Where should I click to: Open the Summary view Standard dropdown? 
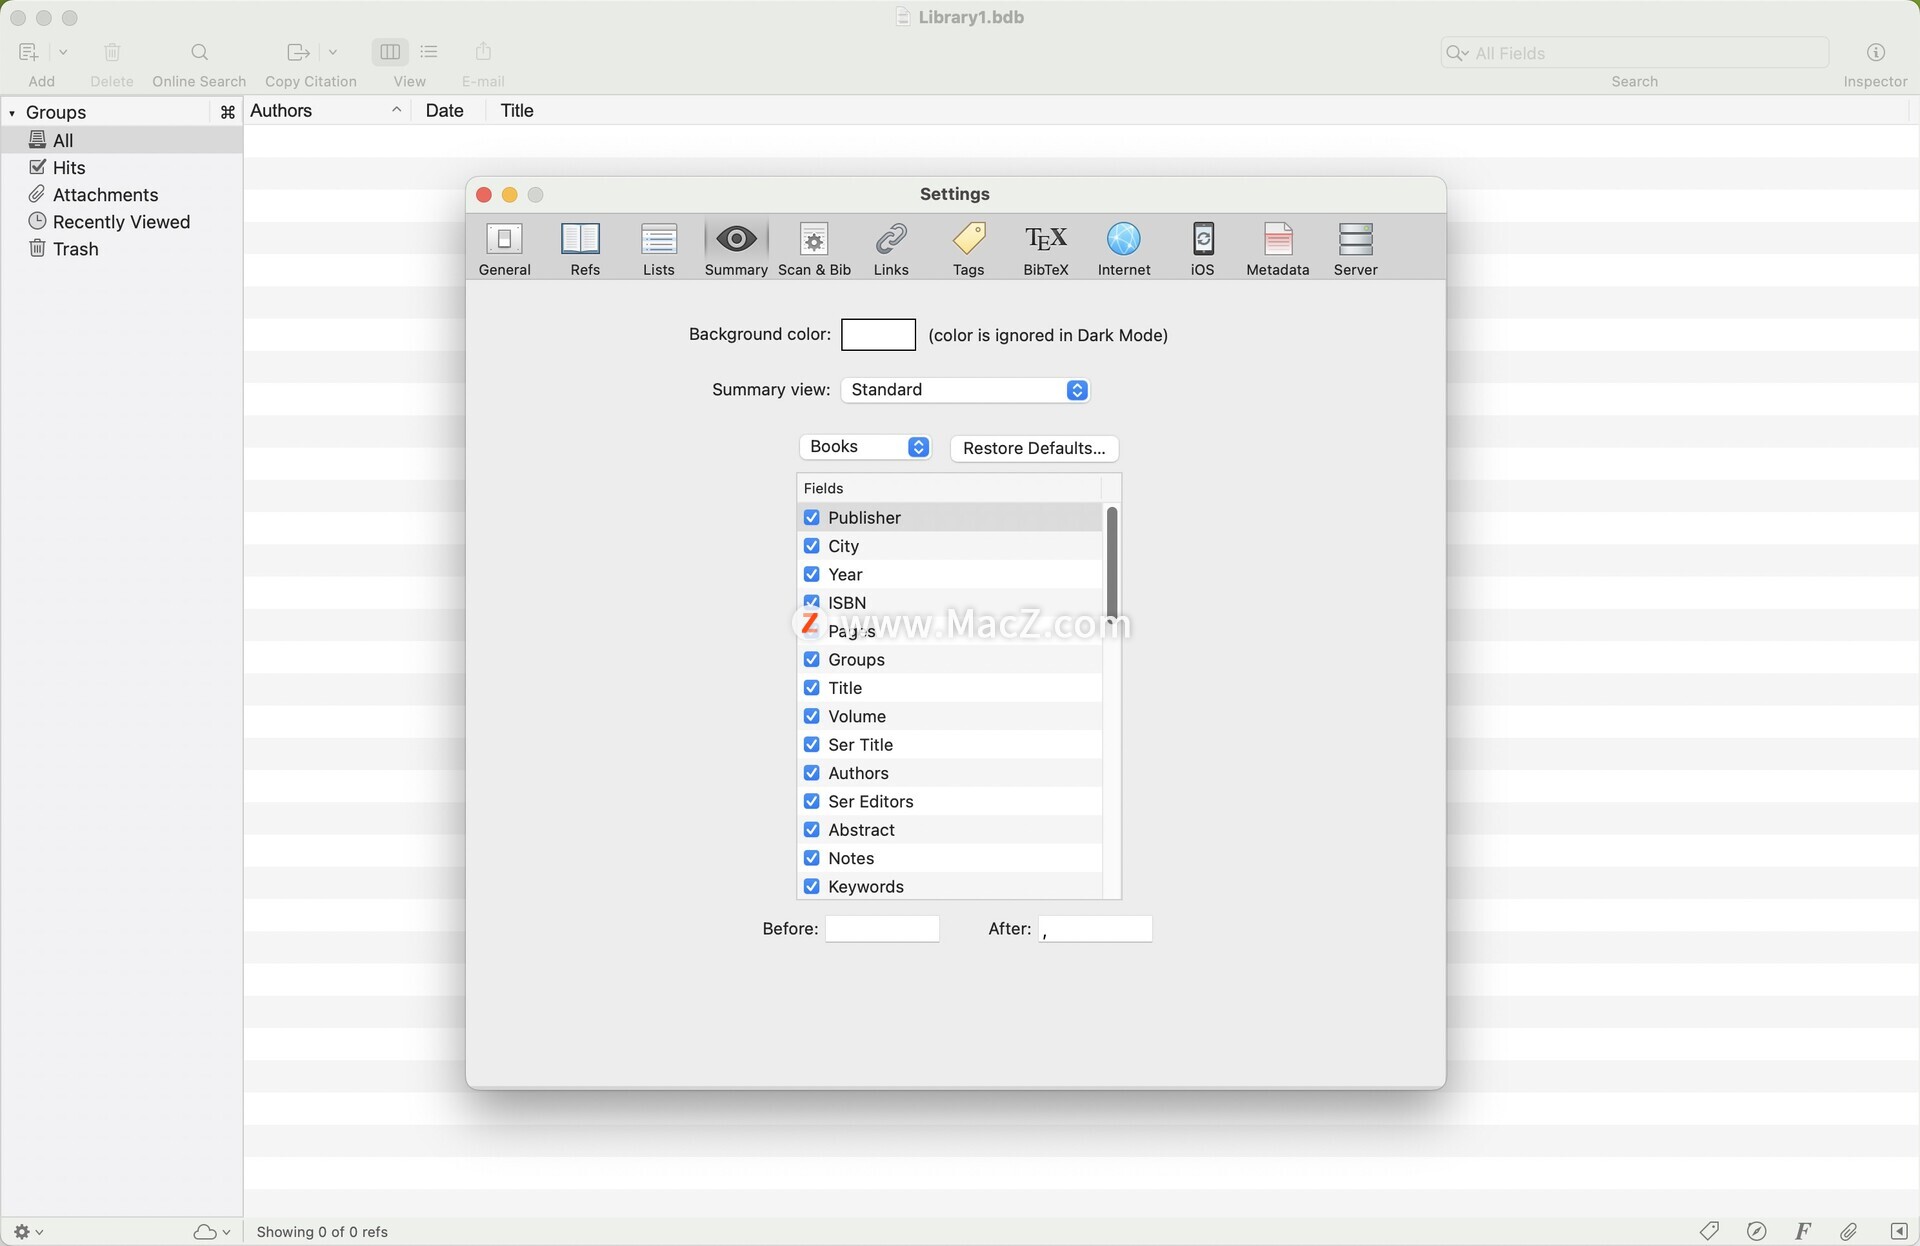coord(964,390)
